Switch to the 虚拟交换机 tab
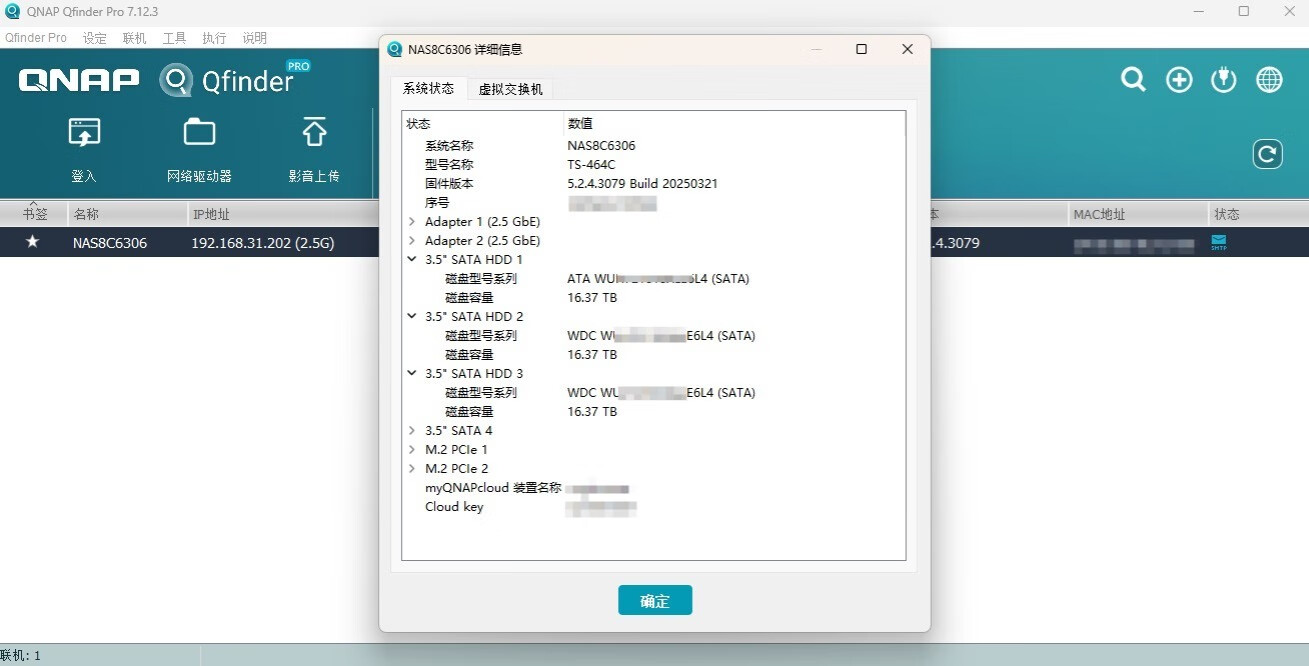 click(x=510, y=89)
